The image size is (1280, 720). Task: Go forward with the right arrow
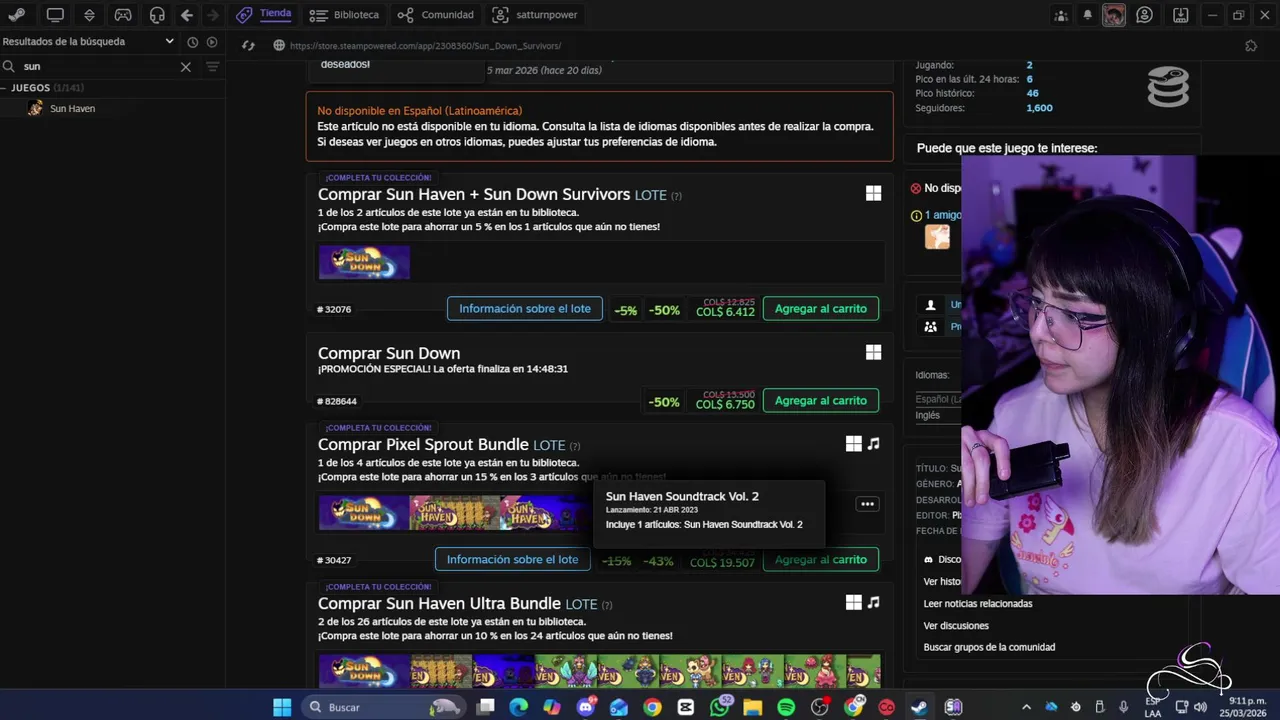coord(212,15)
